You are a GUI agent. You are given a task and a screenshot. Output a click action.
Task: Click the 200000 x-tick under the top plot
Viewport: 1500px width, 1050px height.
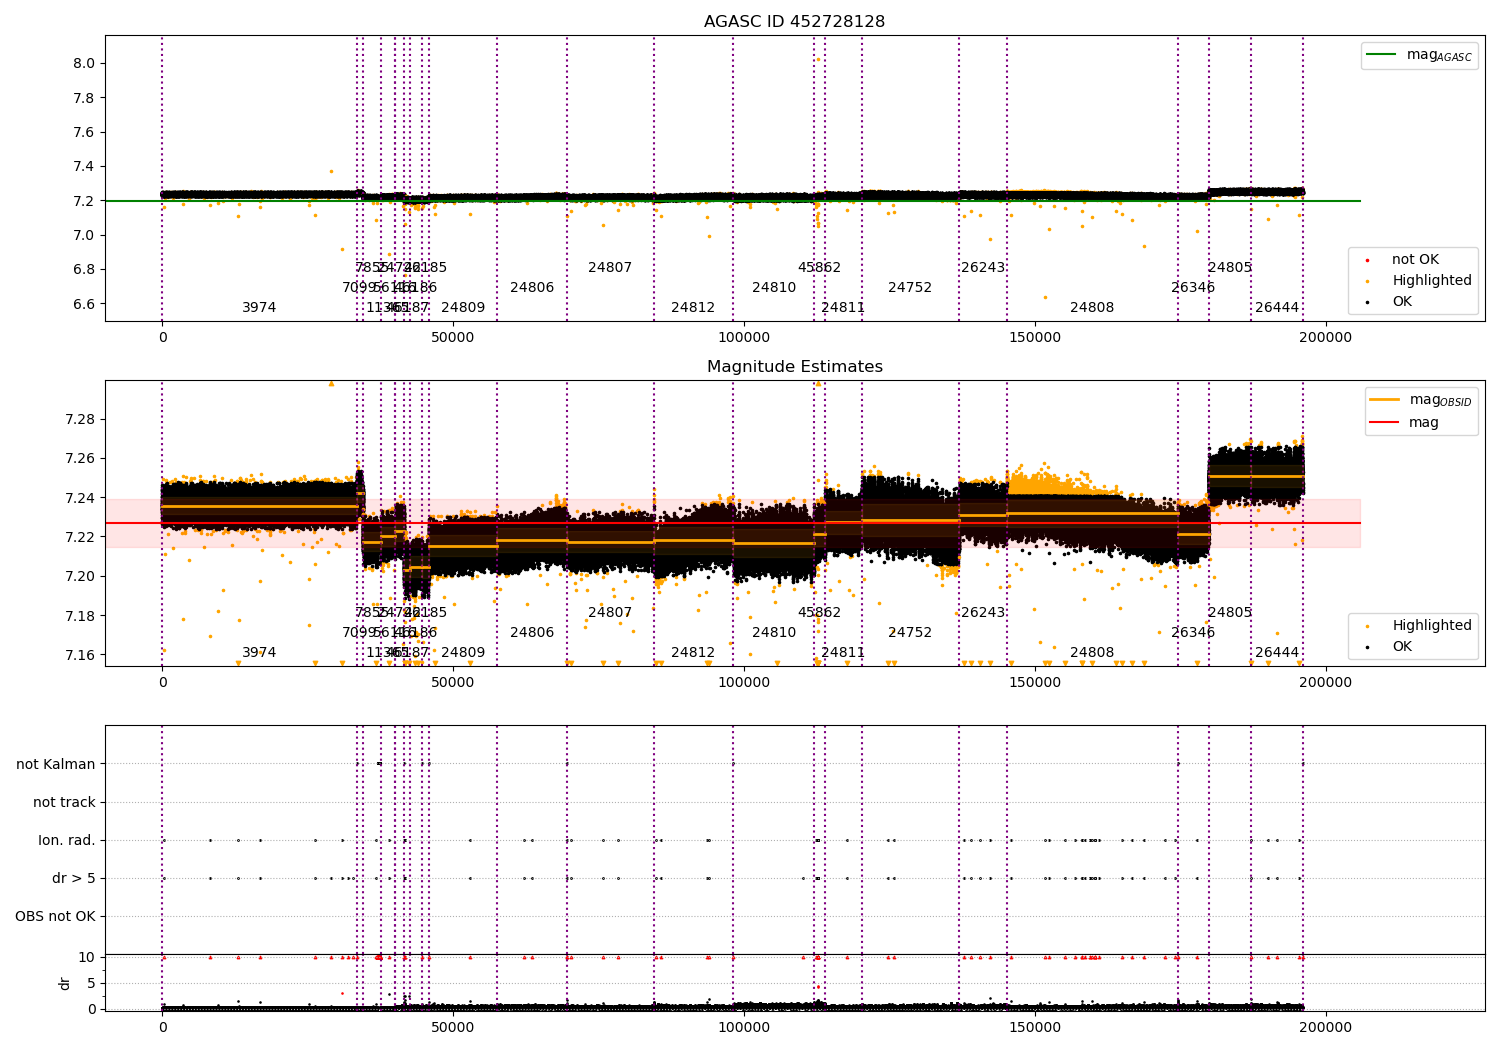[1326, 338]
